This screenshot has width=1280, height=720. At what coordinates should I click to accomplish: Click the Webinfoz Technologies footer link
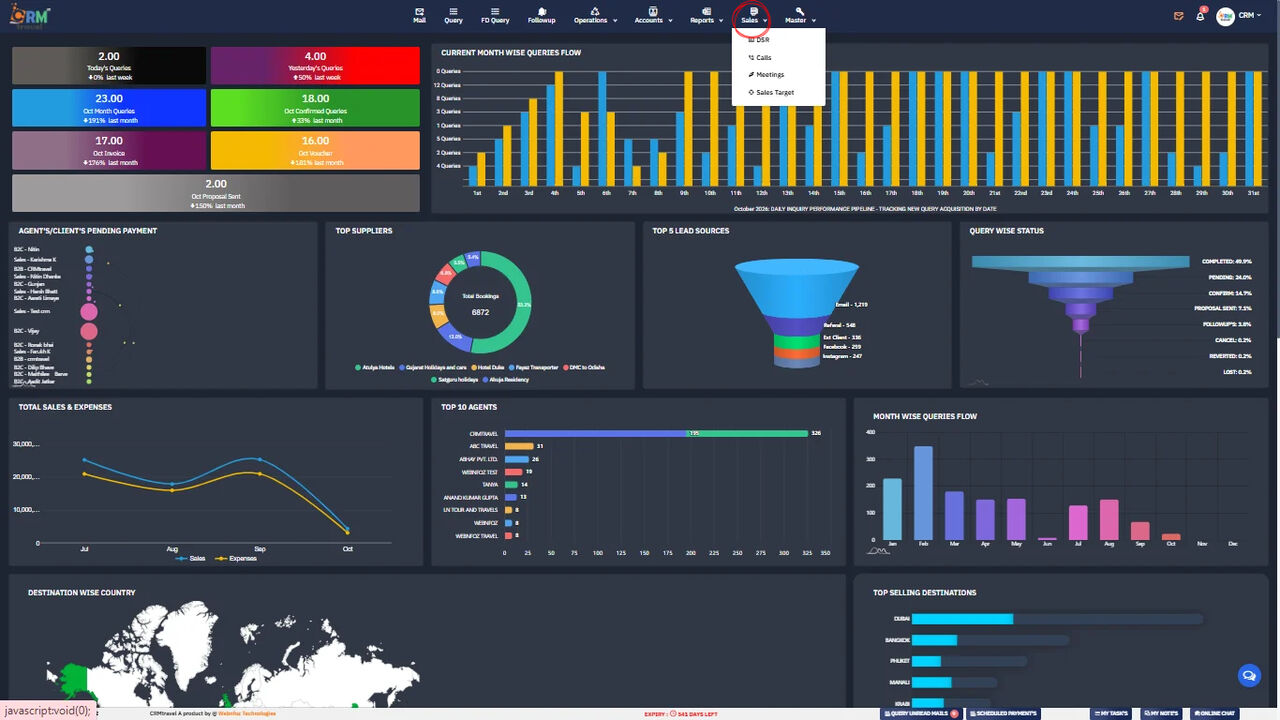[247, 713]
